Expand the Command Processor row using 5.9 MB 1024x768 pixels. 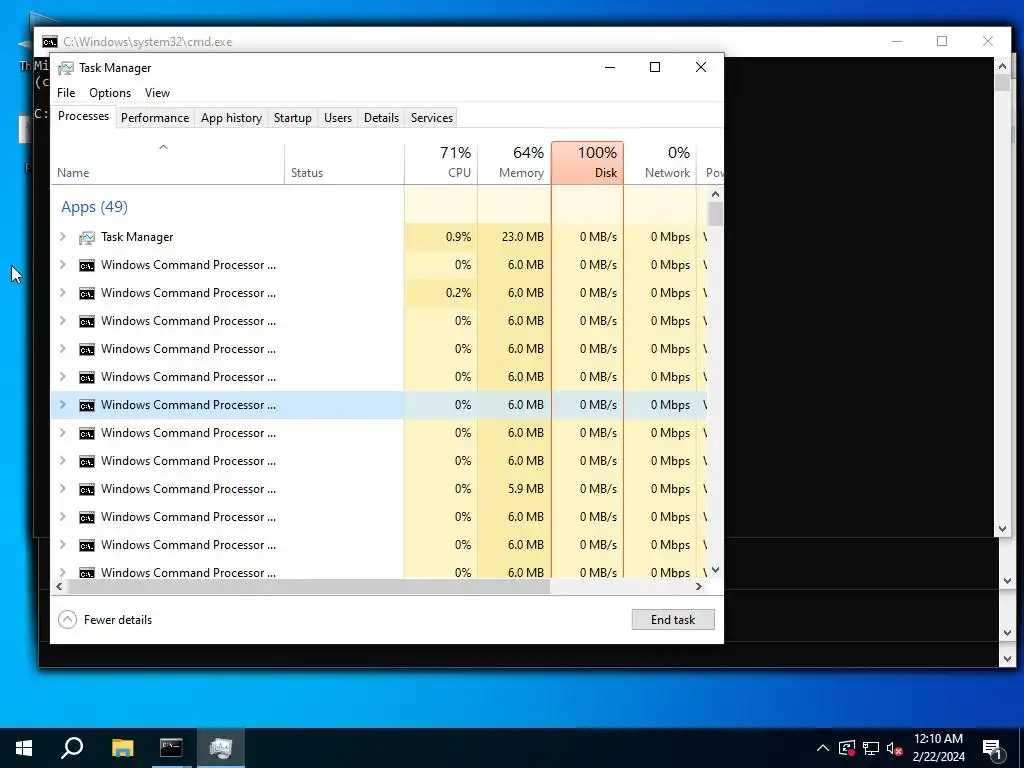(63, 488)
